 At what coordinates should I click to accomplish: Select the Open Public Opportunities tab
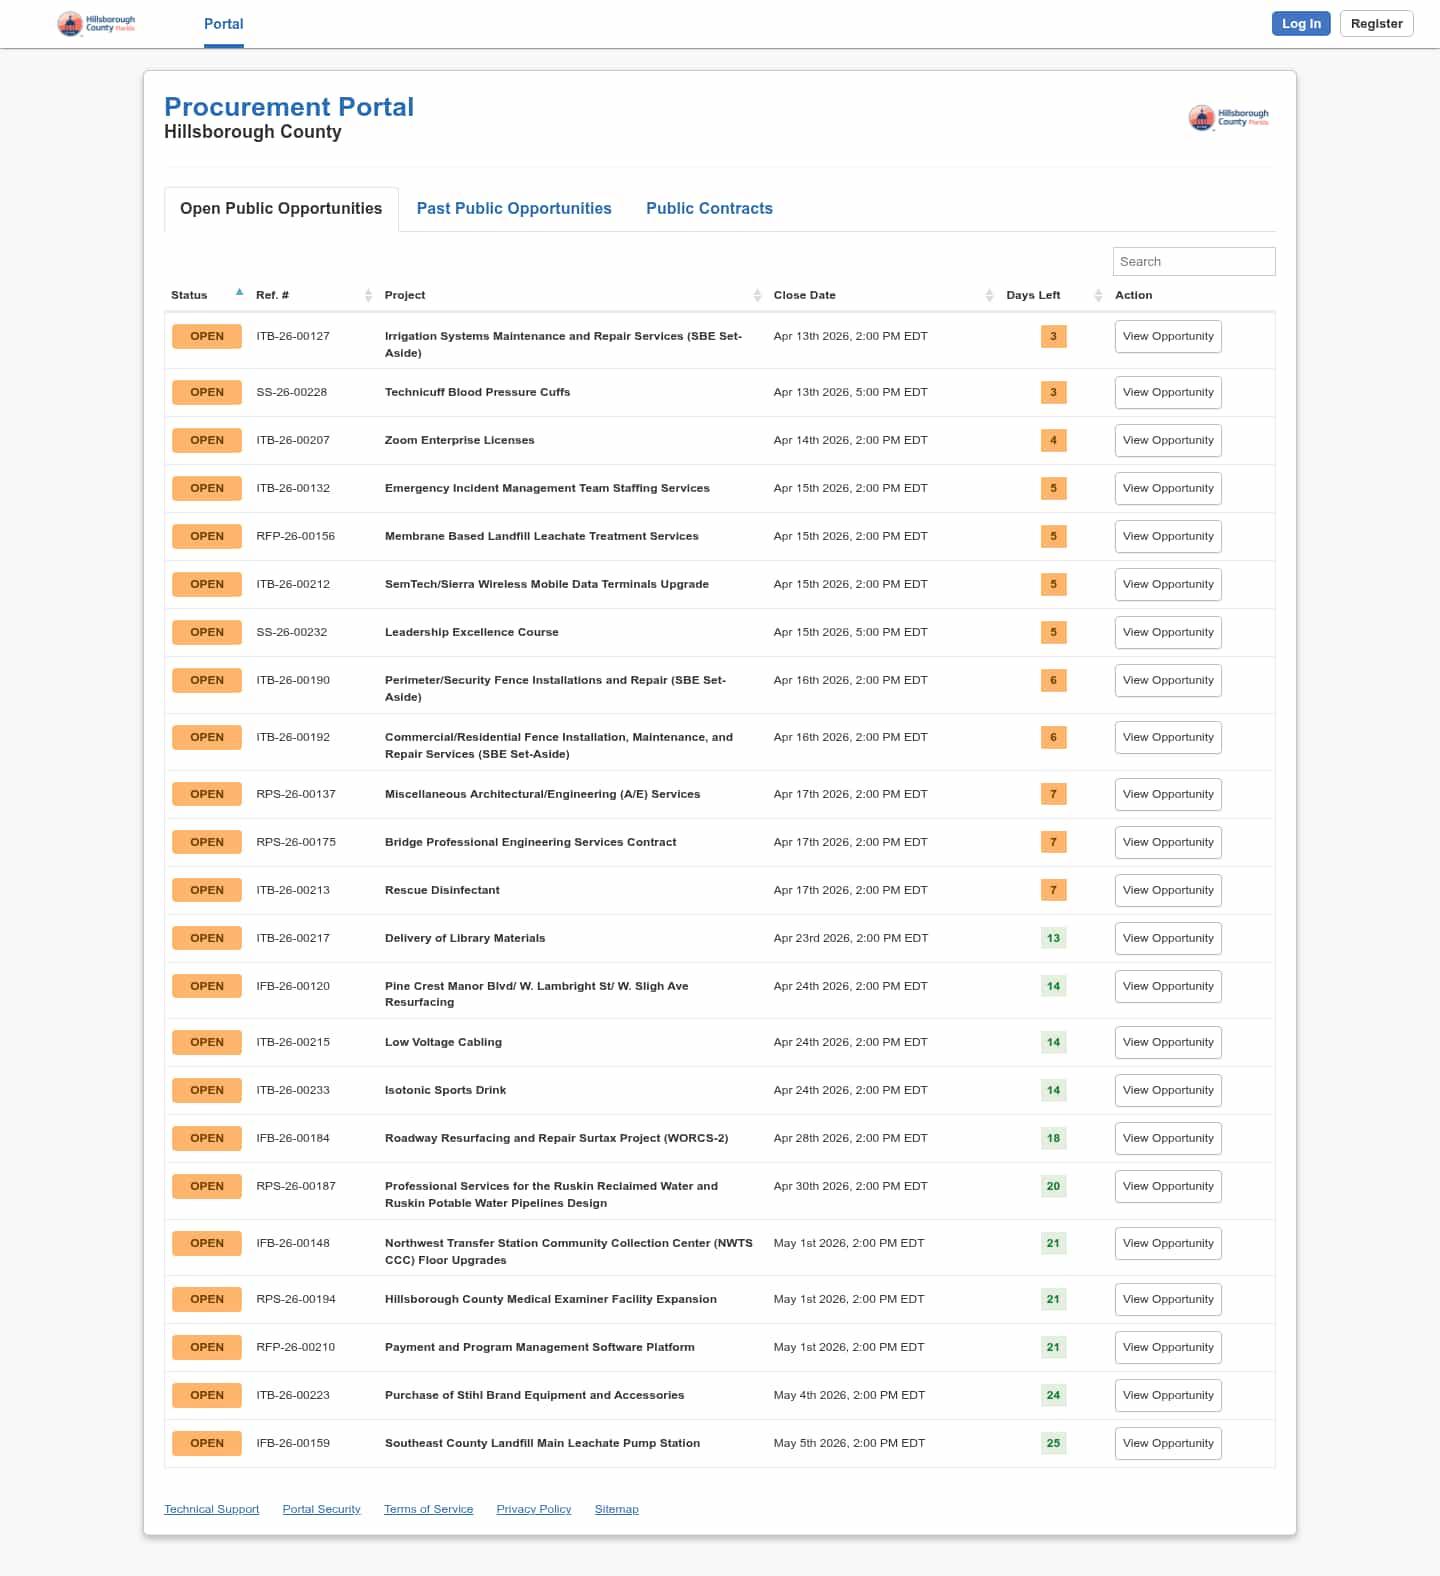(281, 209)
